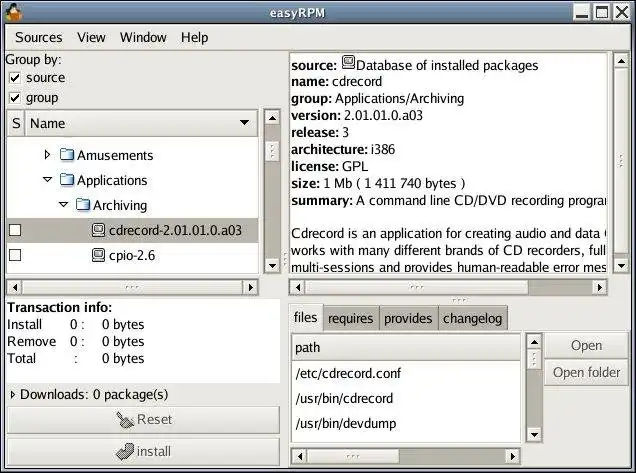Screen dimensions: 636x473
Task: Switch to the files tab
Action: pyautogui.click(x=305, y=317)
